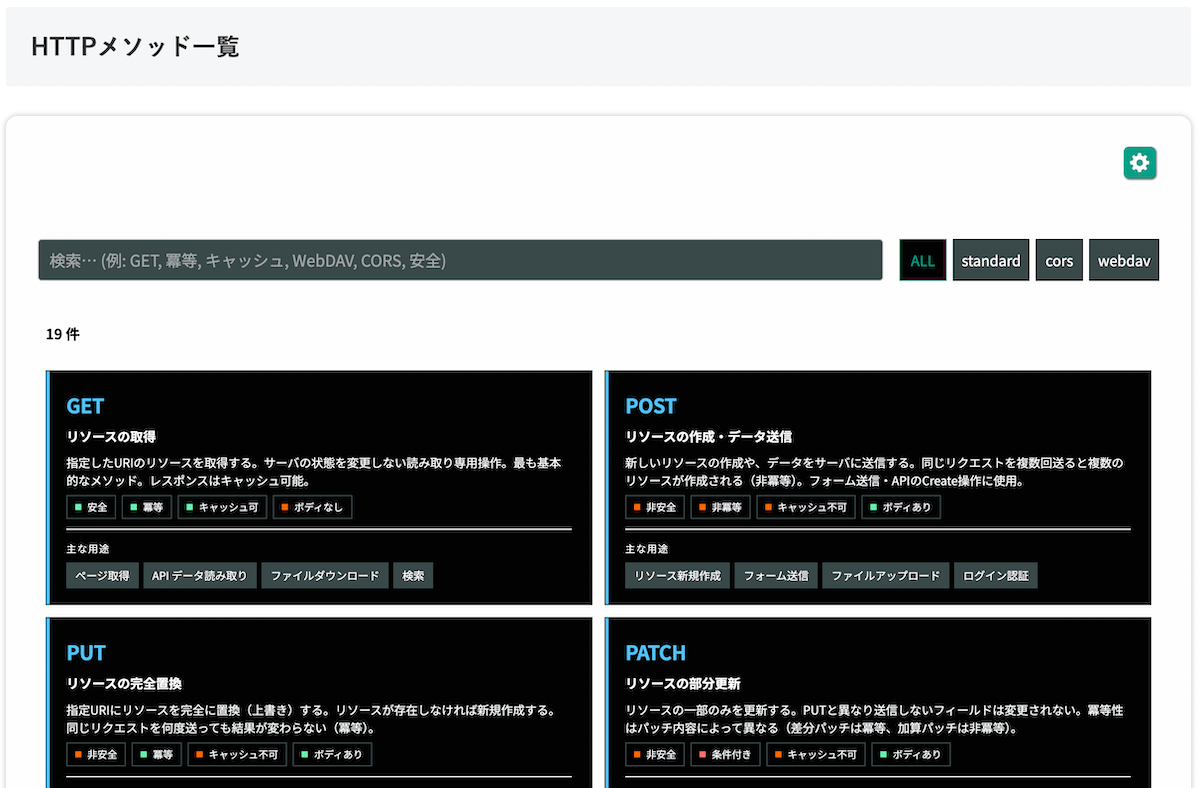Screen dimensions: 1200x788
Task: Click the 検索 usage tag under GET
Action: click(x=413, y=575)
